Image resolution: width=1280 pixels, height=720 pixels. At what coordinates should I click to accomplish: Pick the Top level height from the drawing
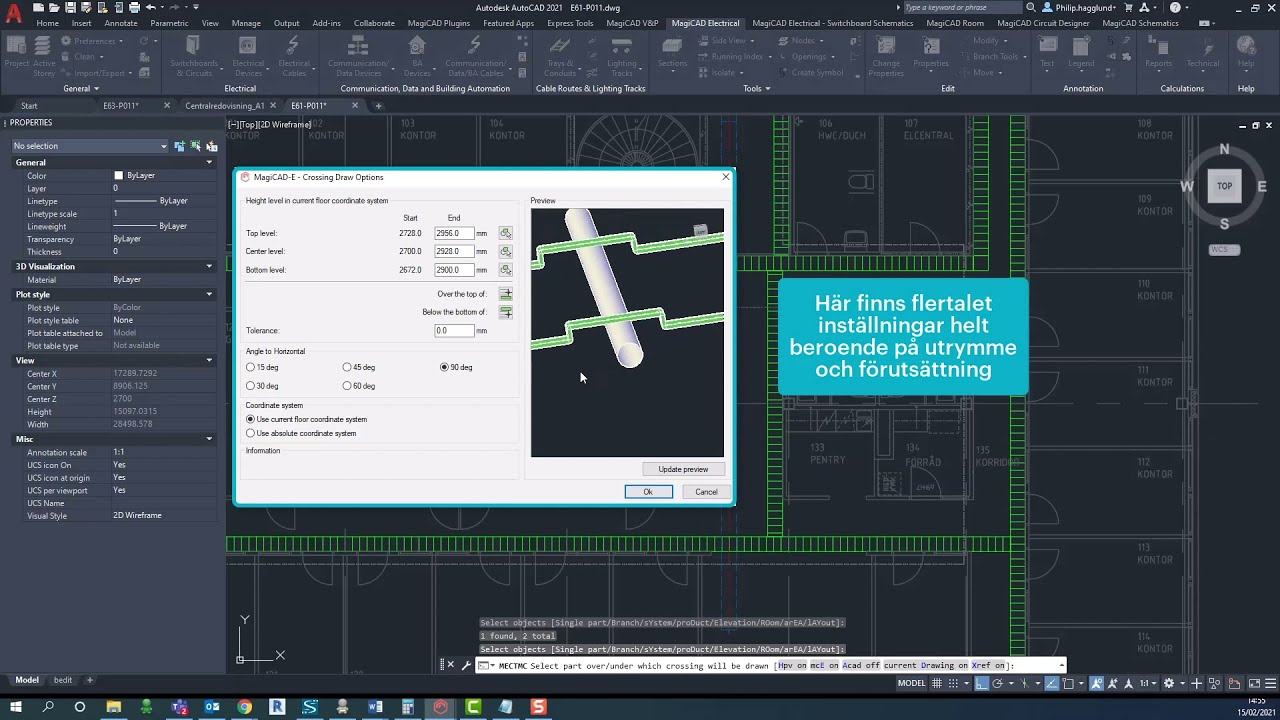(x=505, y=233)
